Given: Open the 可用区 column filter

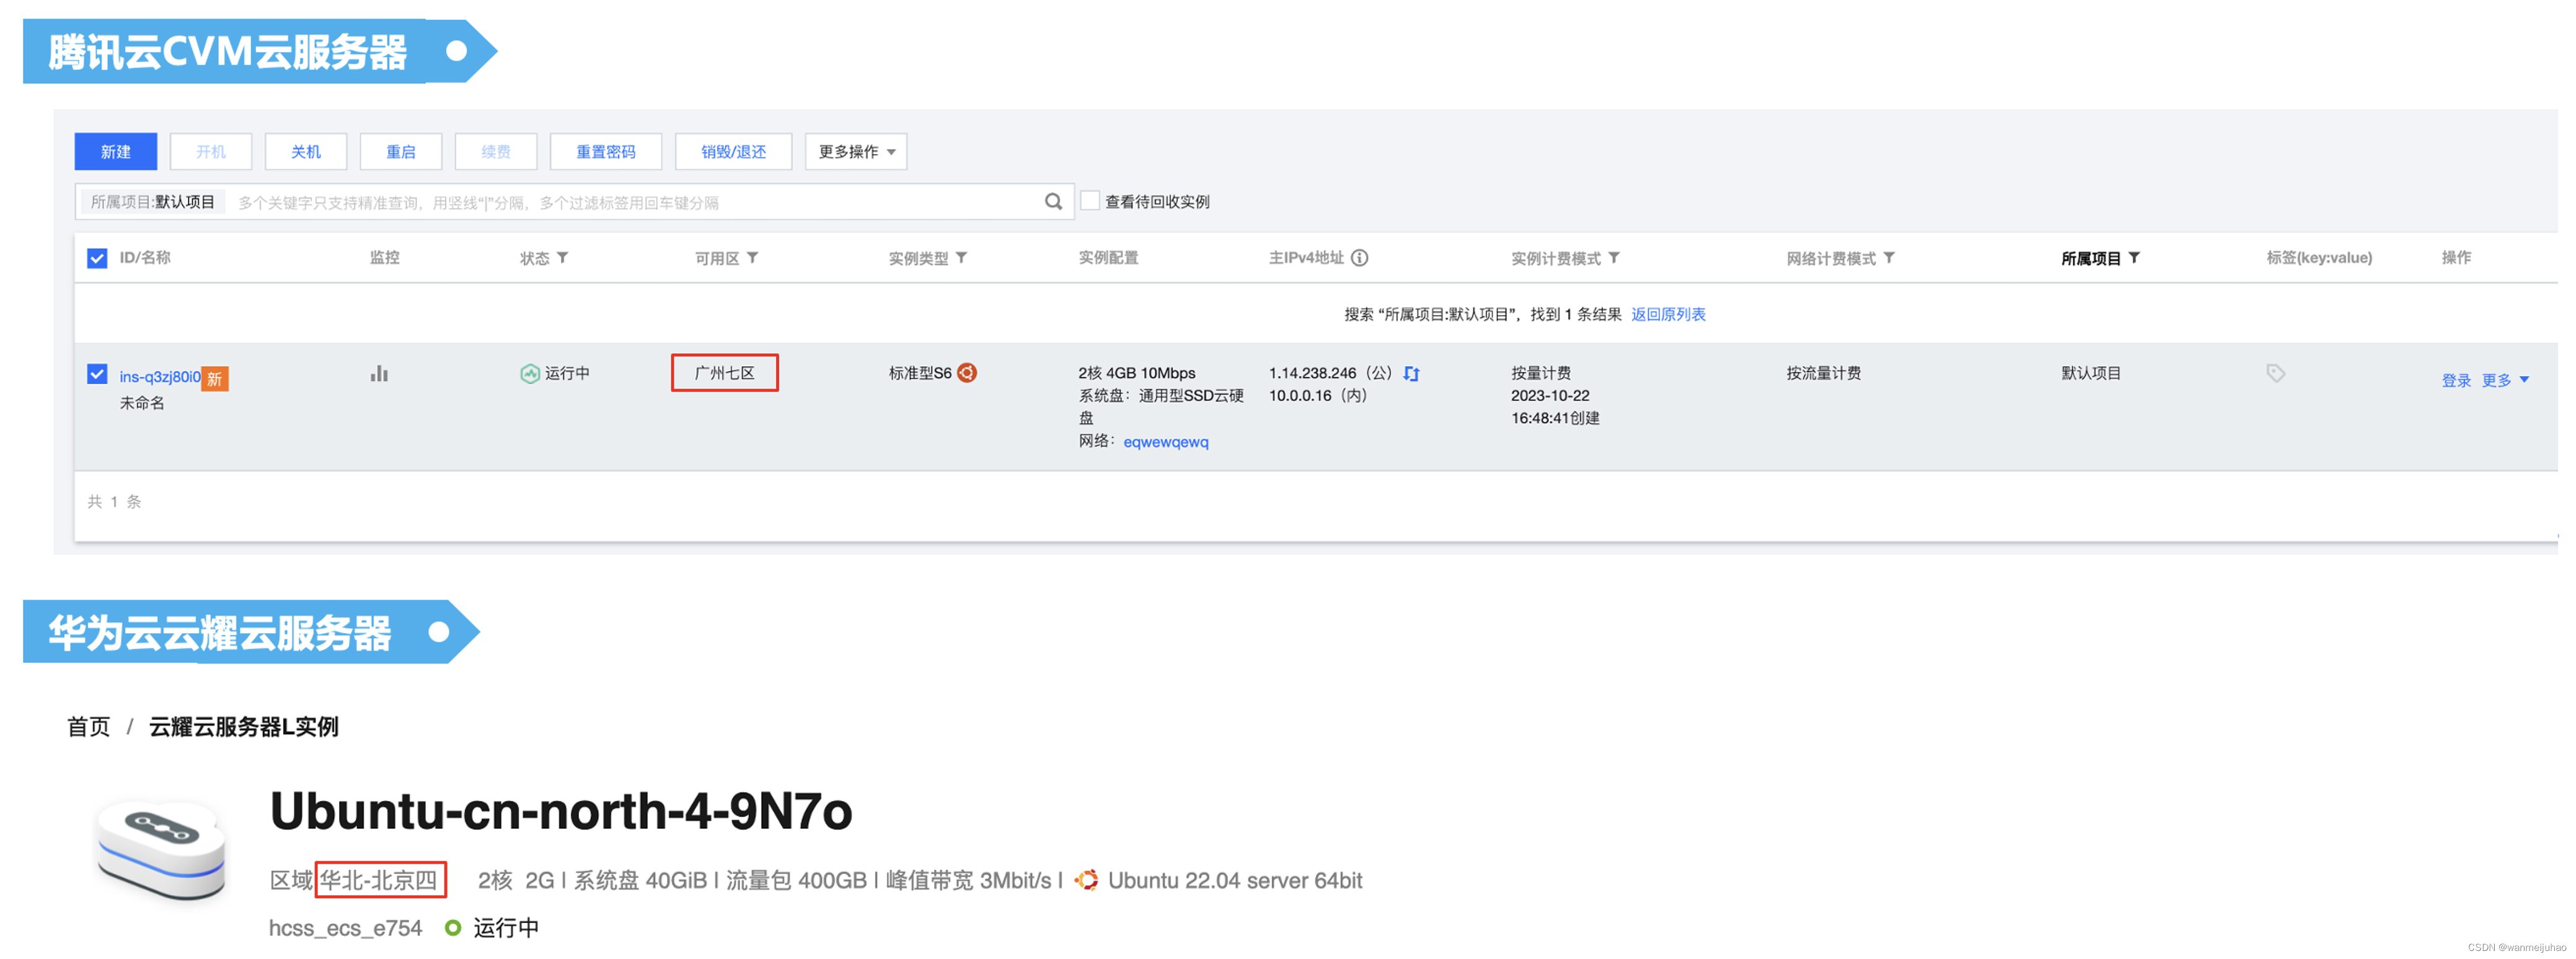Looking at the screenshot, I should click(753, 258).
